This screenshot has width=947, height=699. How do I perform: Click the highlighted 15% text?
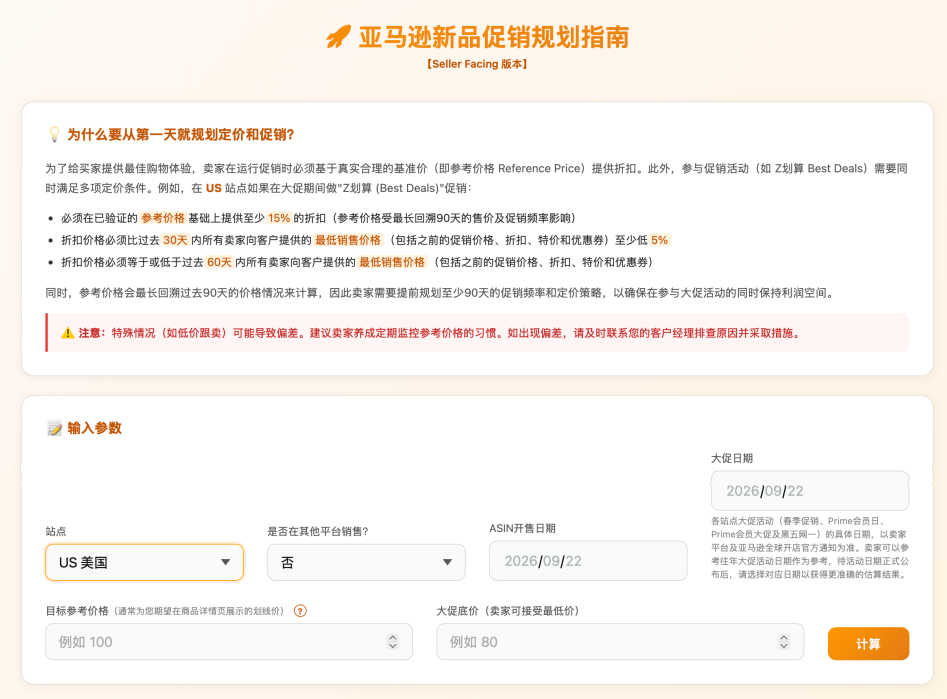coord(279,218)
